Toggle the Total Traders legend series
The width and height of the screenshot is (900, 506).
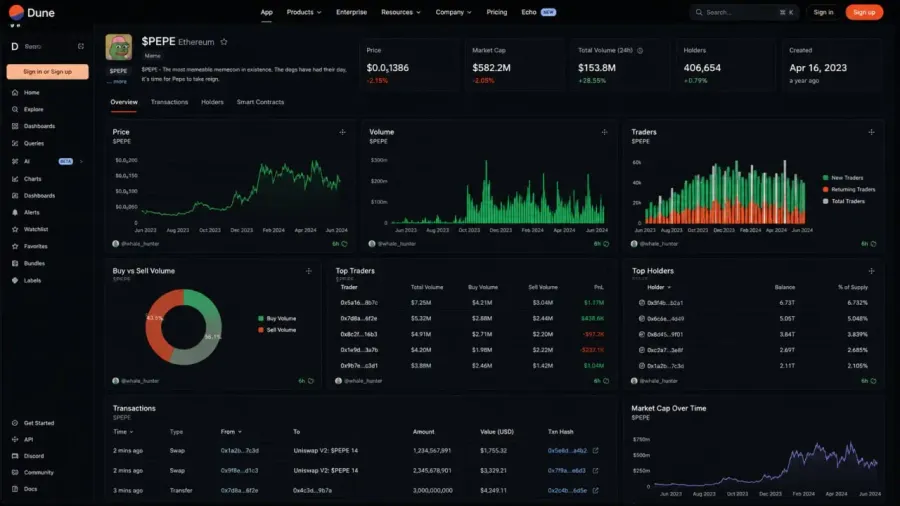(x=844, y=201)
